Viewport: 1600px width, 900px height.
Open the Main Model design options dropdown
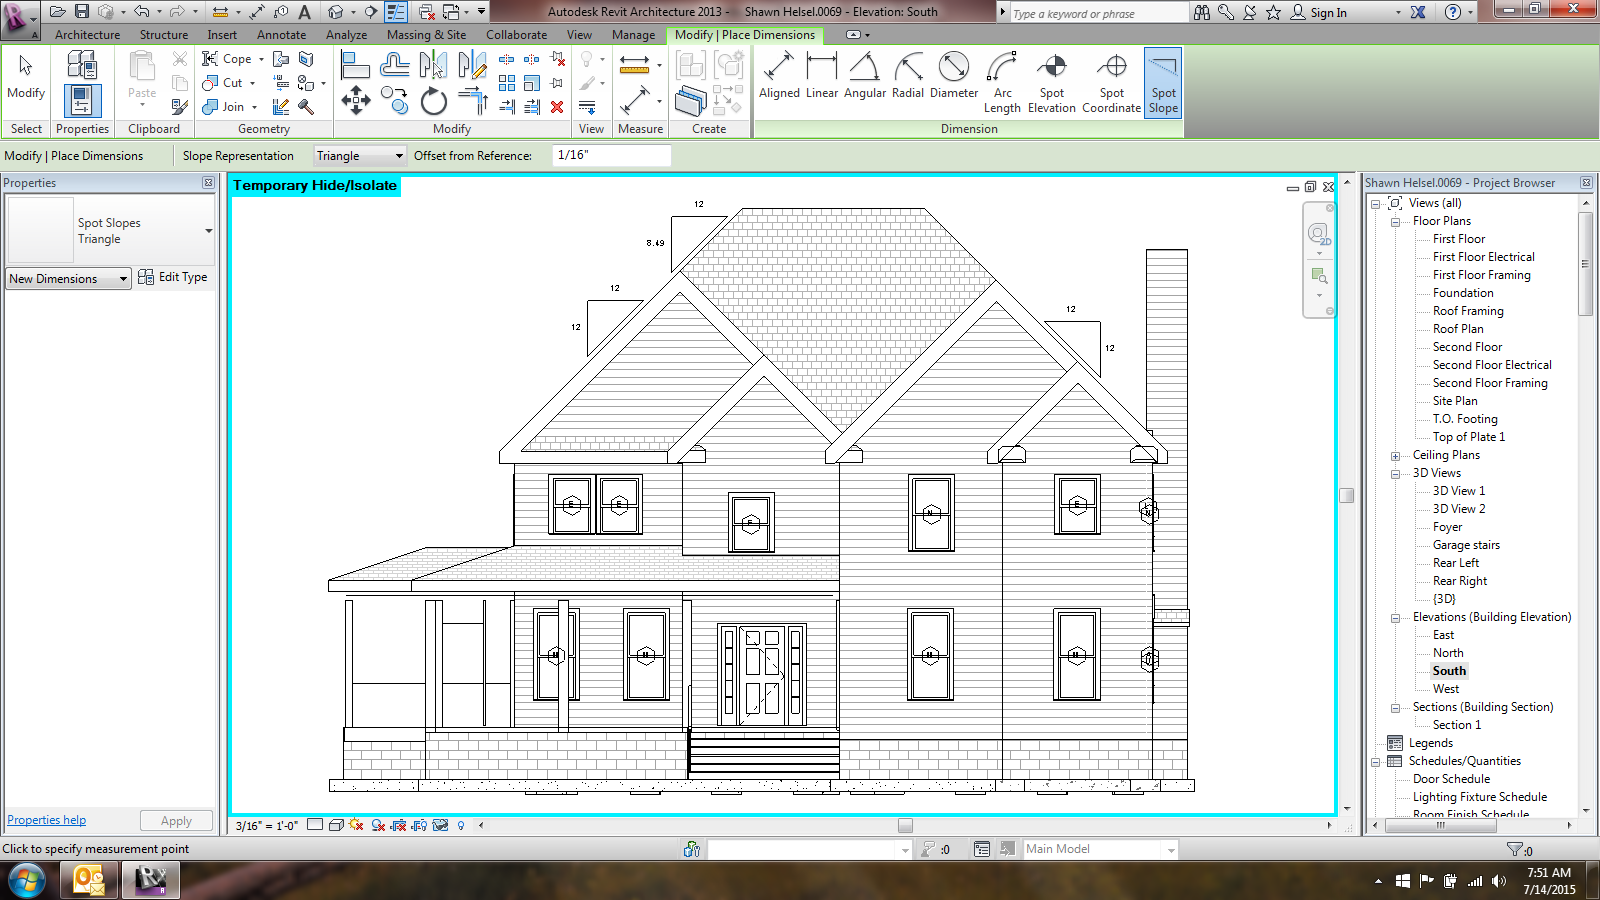click(x=1101, y=849)
